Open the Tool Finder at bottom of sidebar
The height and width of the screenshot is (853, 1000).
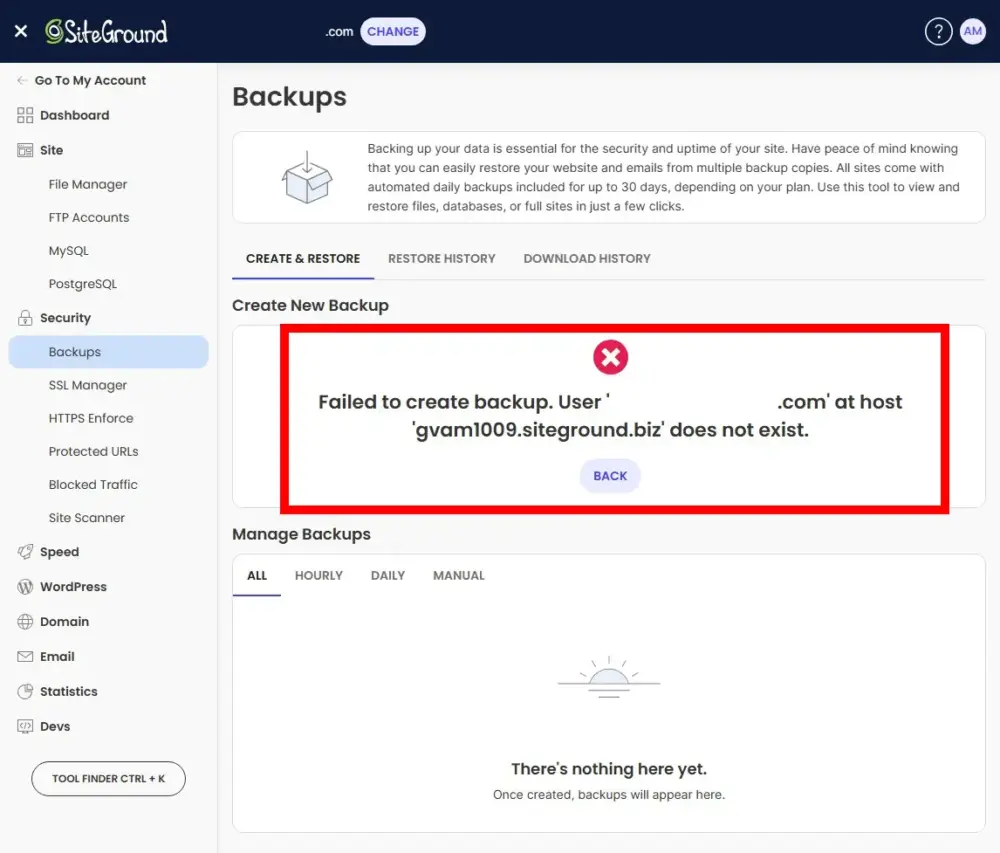tap(107, 778)
